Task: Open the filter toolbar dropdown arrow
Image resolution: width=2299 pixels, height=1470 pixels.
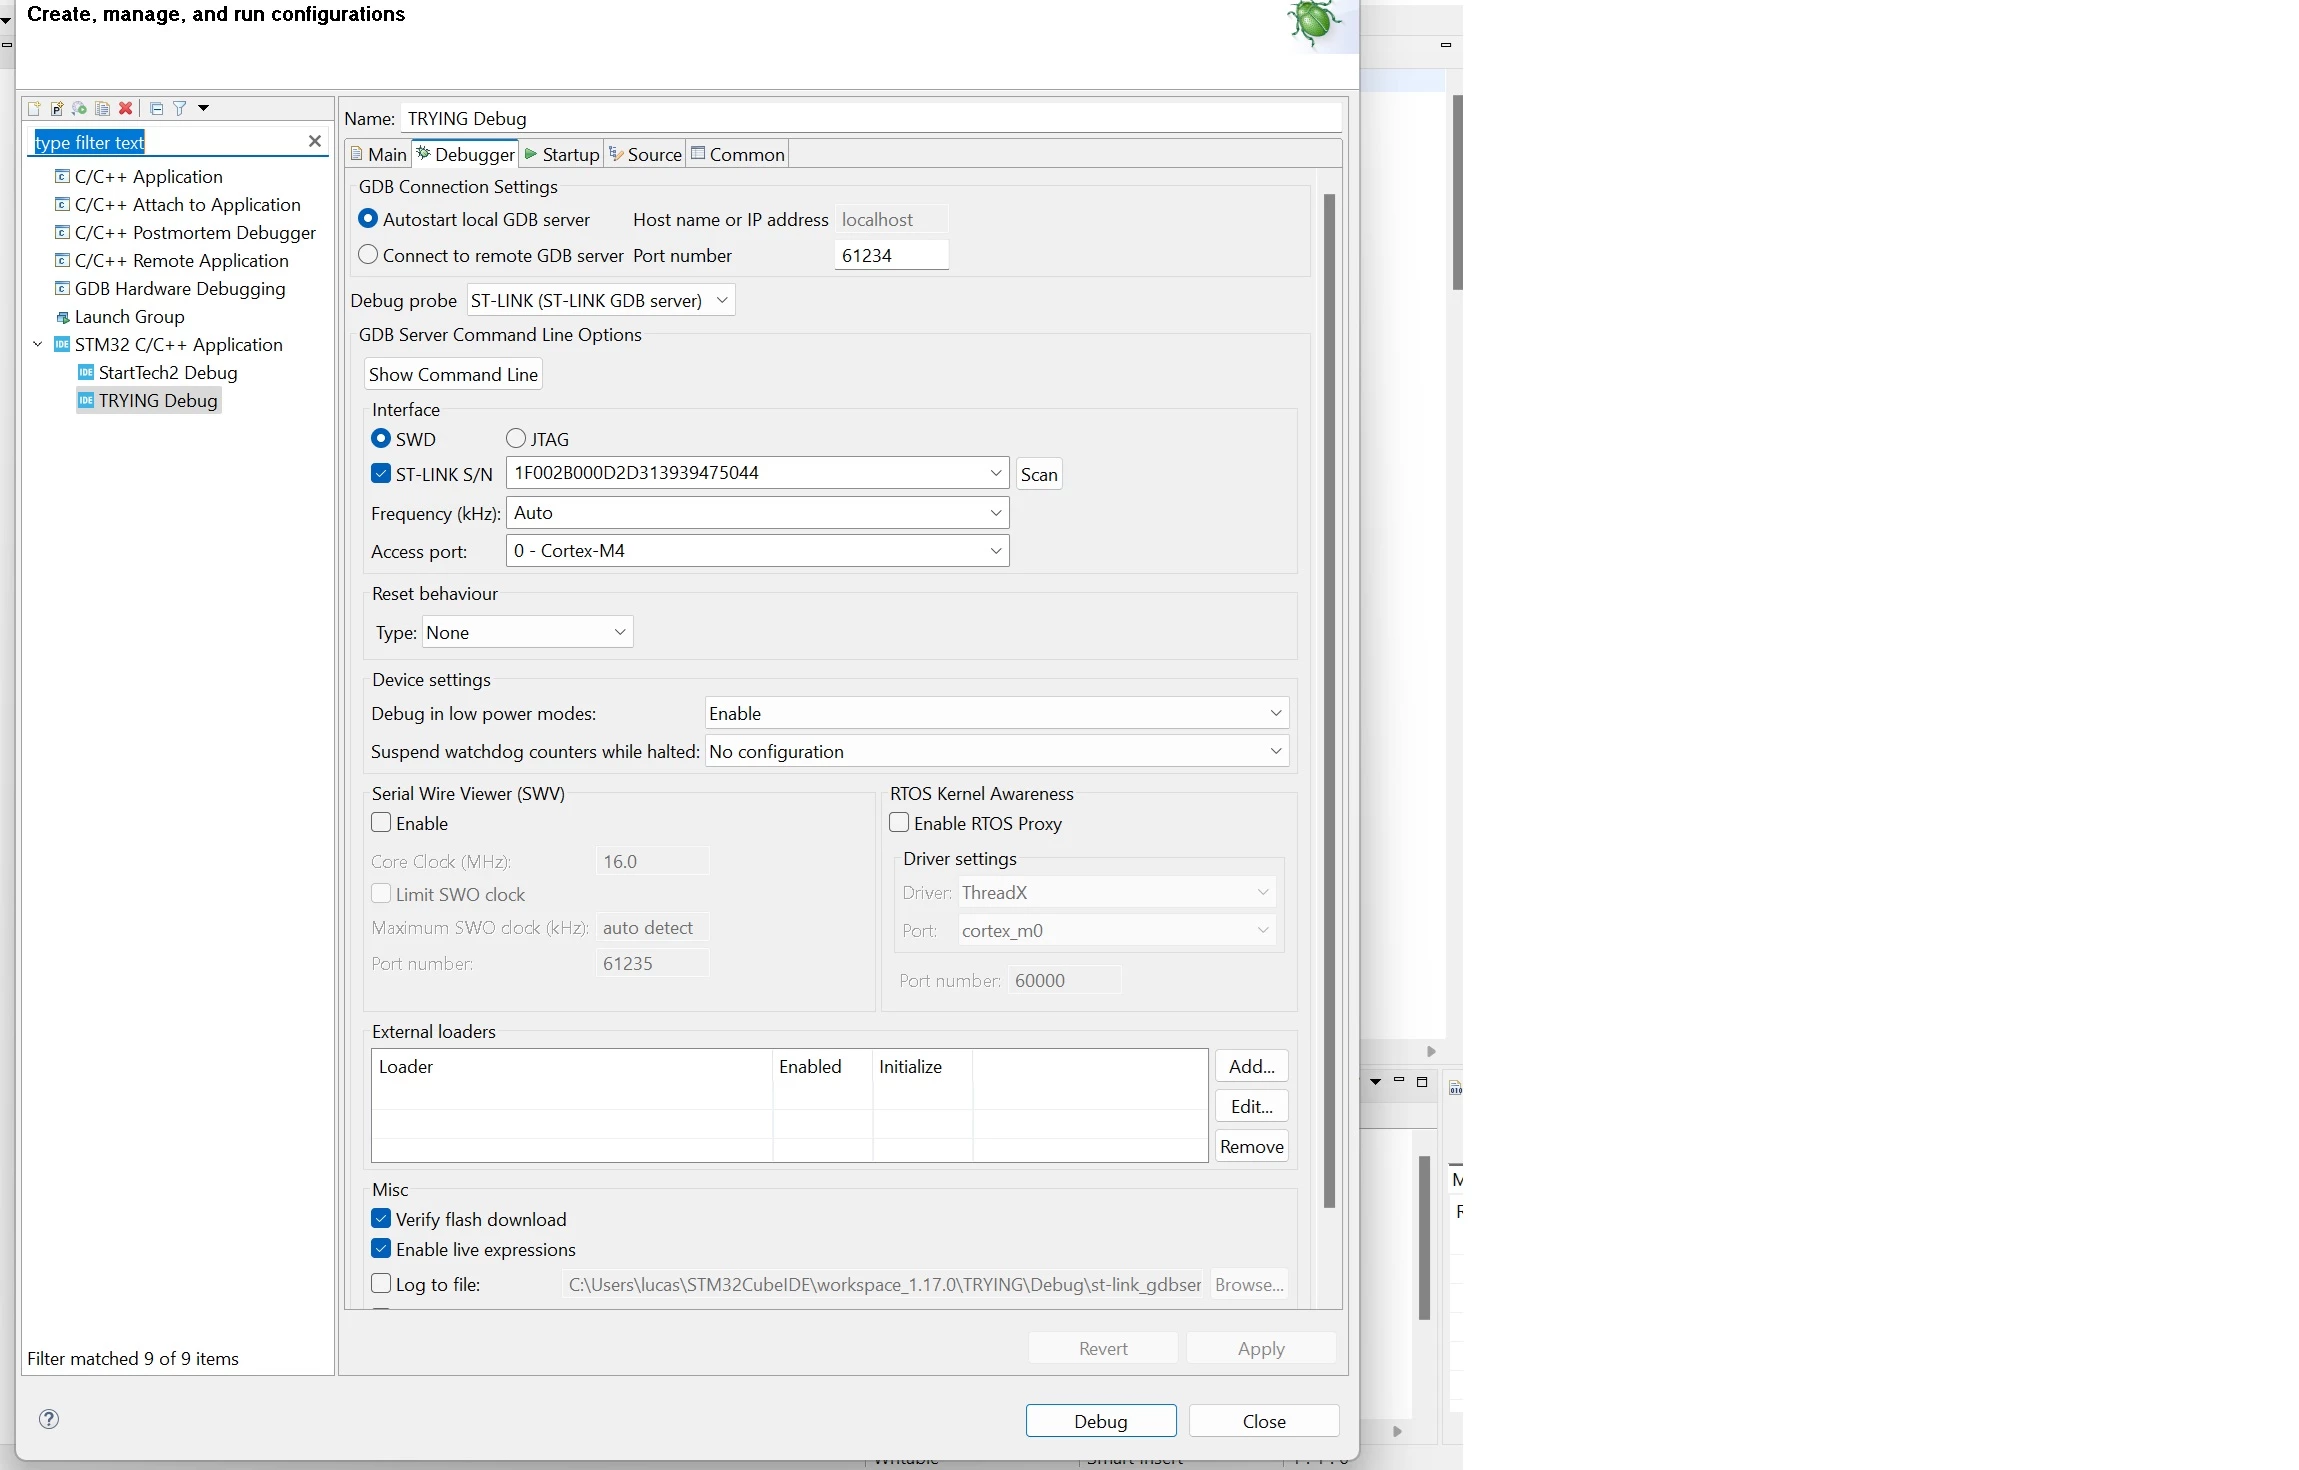Action: 204,108
